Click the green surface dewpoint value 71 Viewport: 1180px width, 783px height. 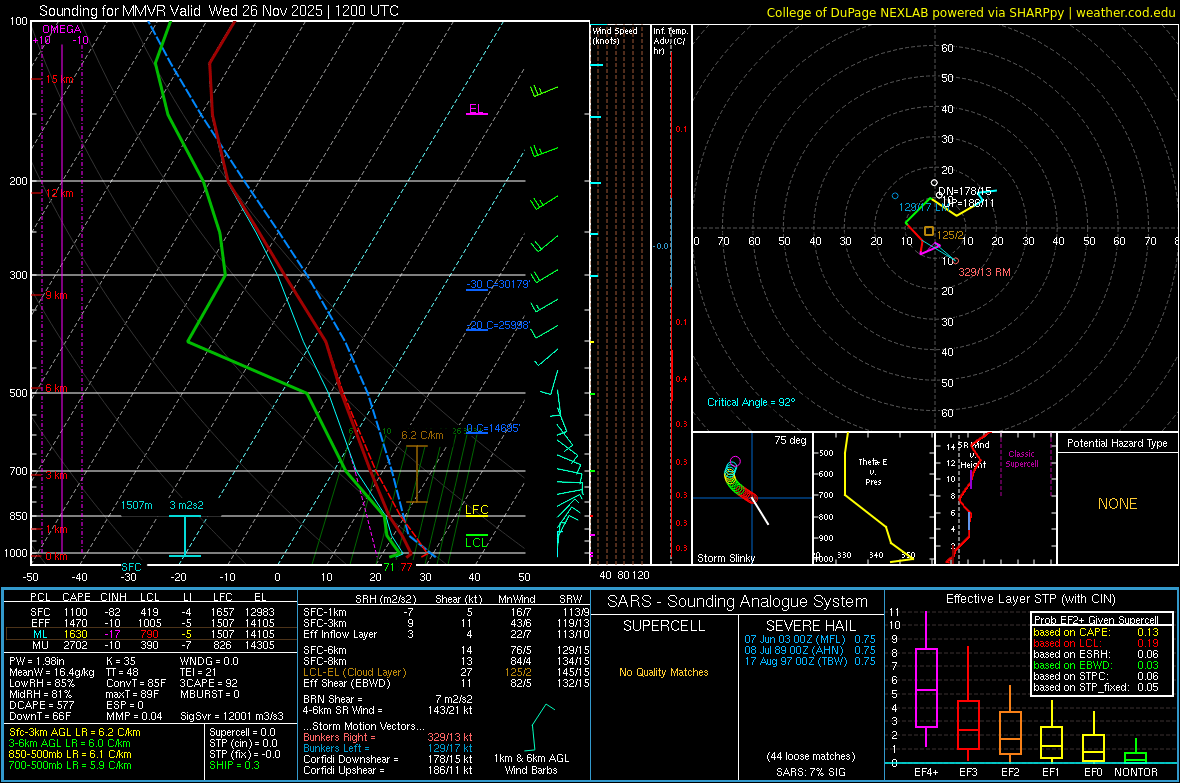point(389,567)
